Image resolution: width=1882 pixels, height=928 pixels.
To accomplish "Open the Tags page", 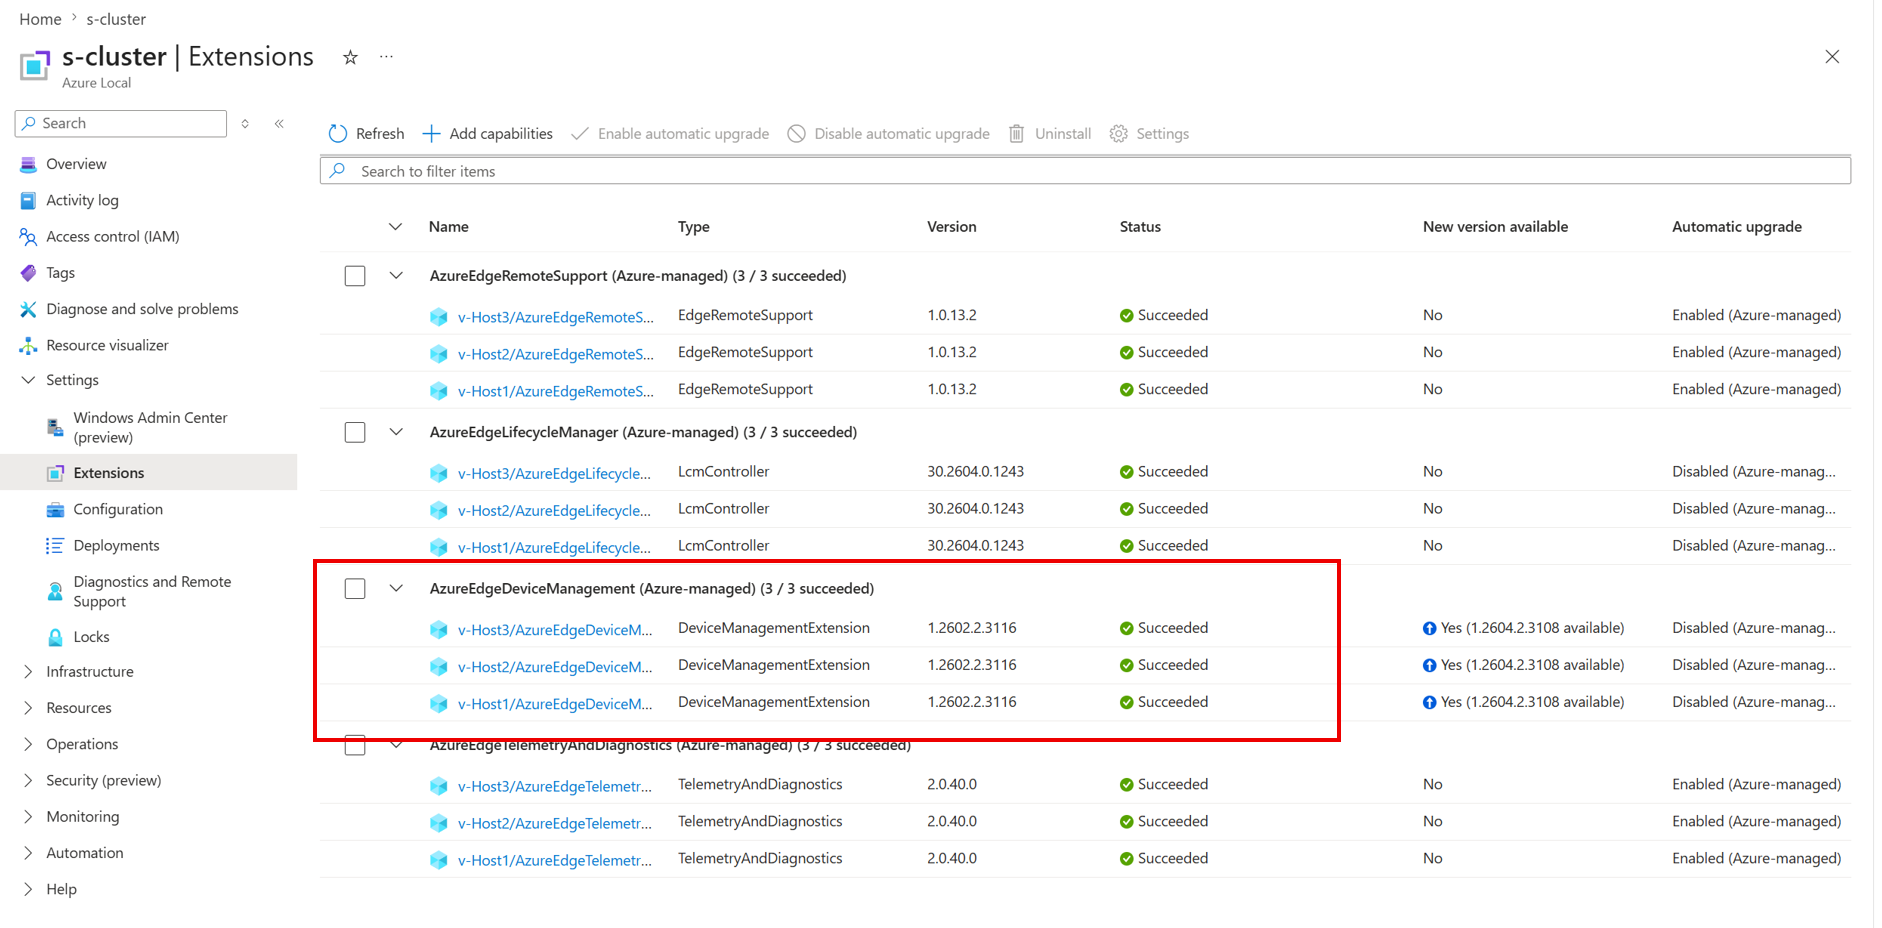I will (60, 273).
